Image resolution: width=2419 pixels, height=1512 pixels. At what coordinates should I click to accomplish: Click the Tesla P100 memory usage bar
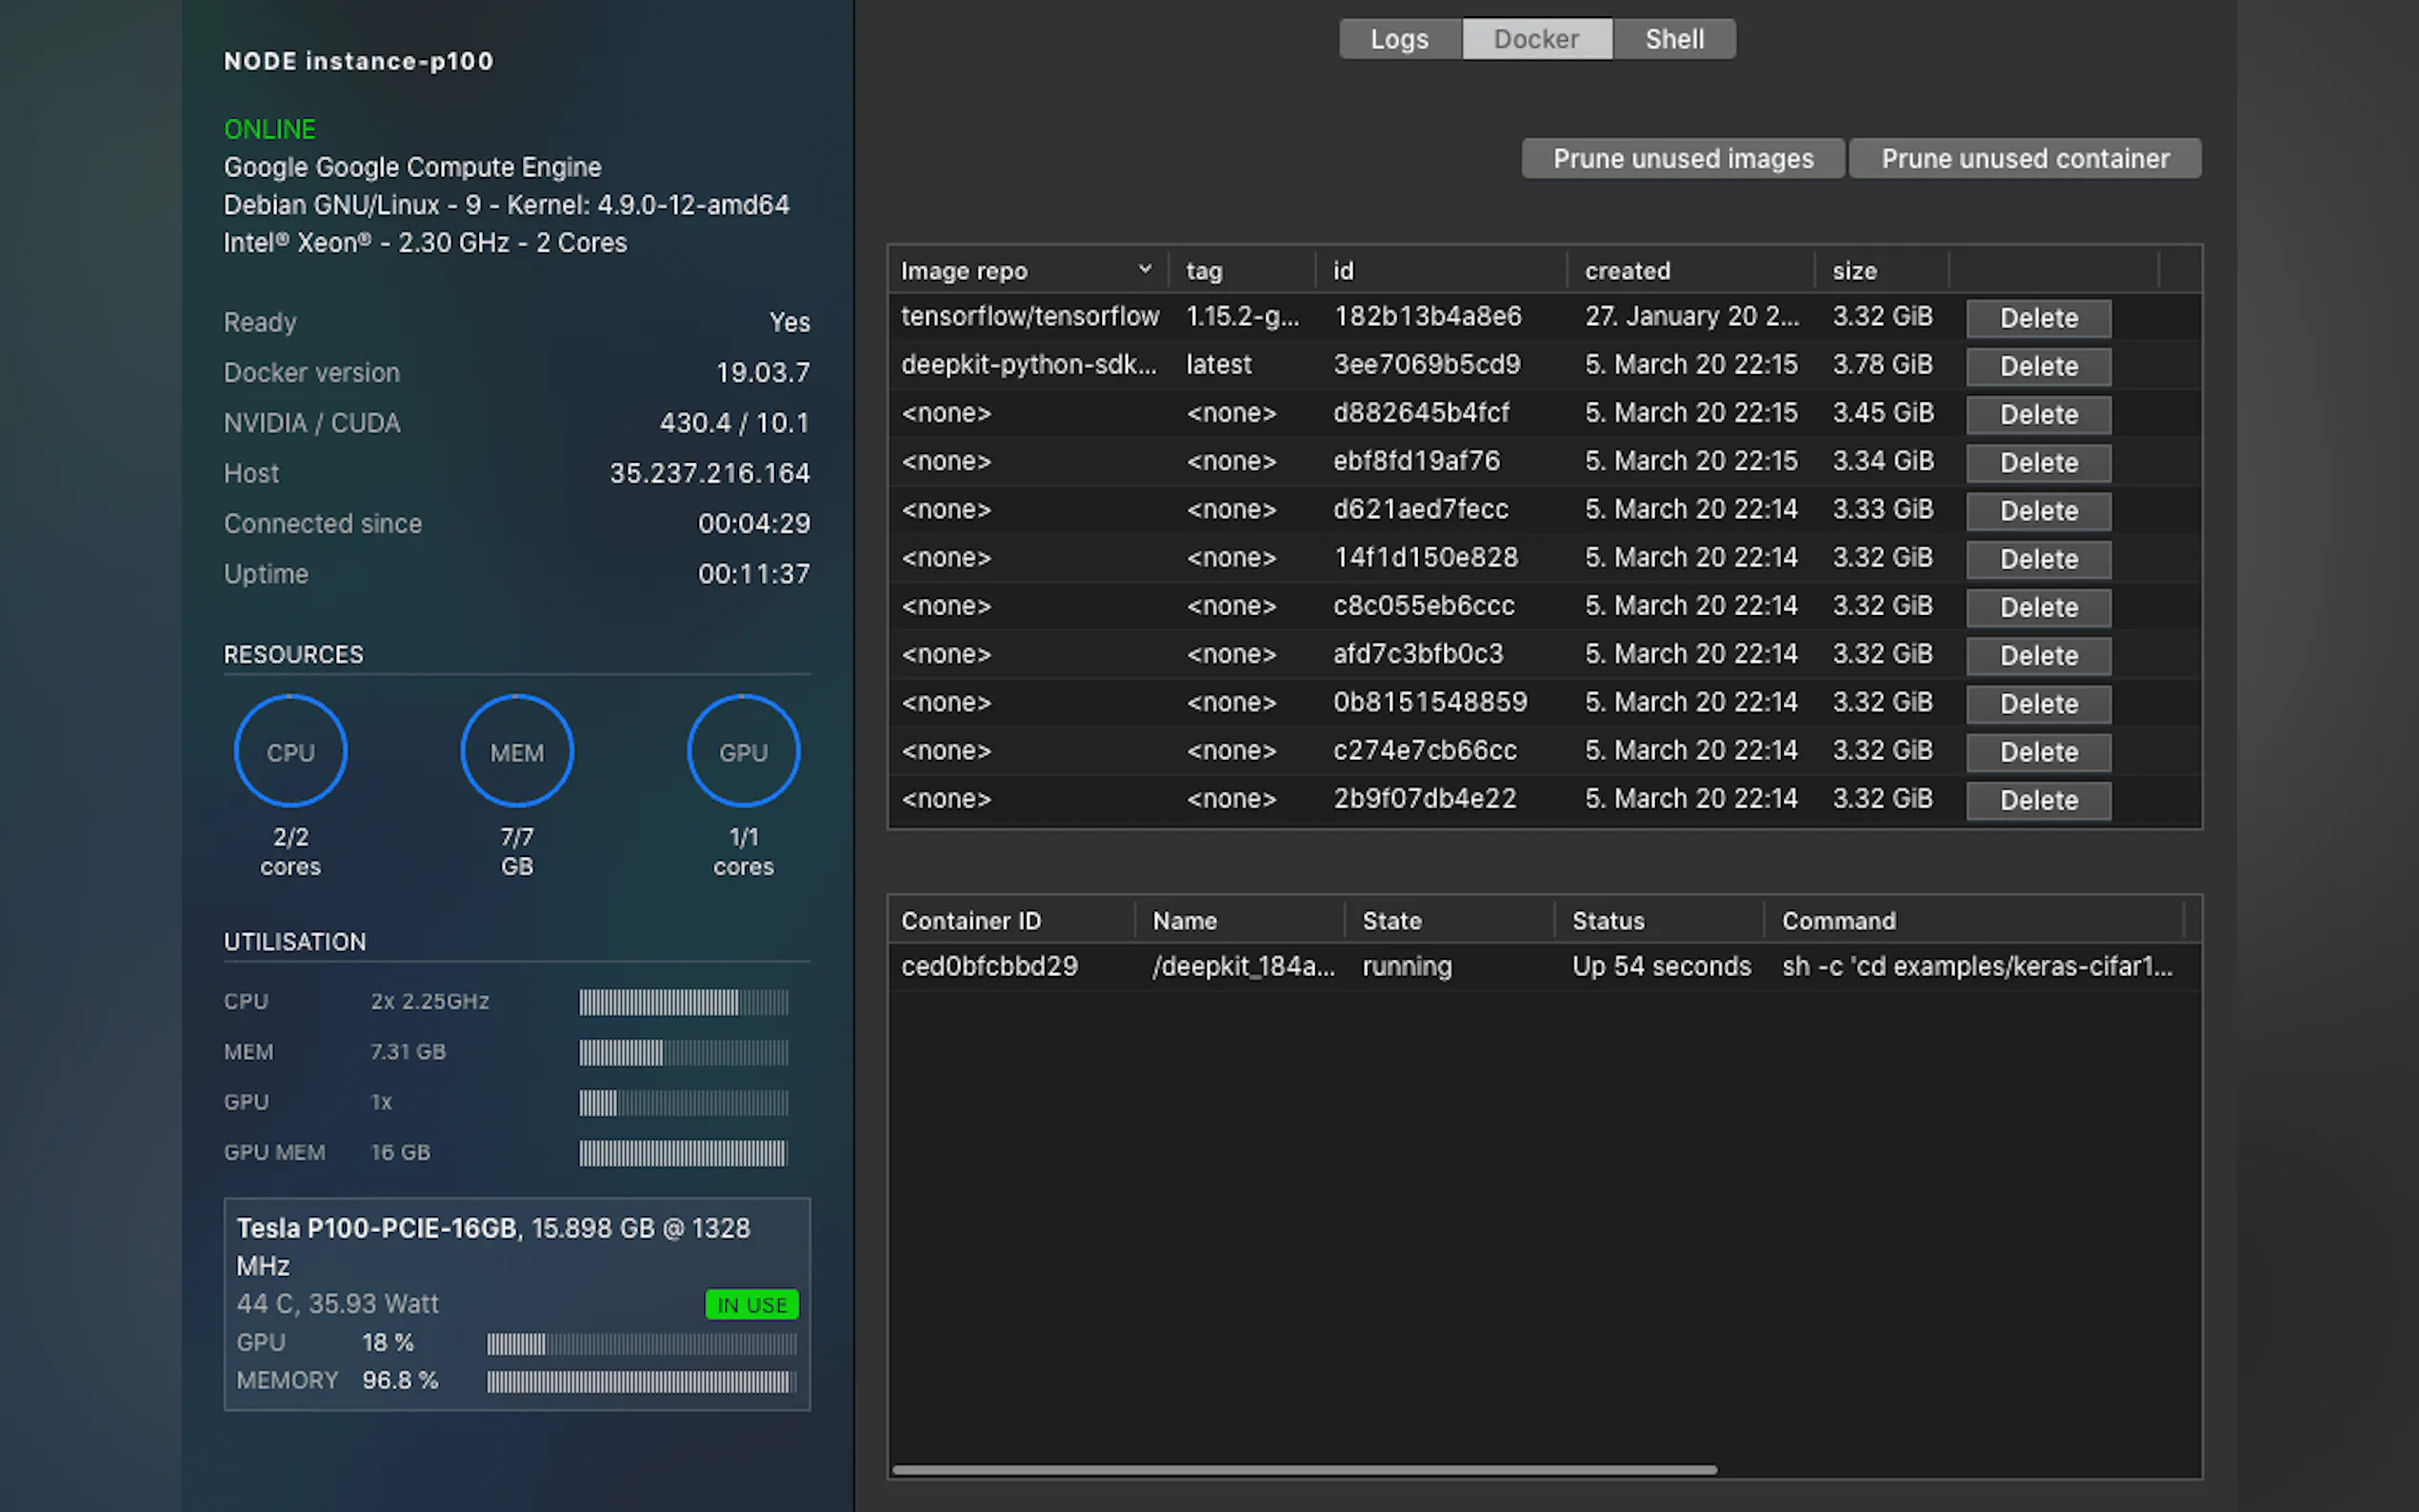pos(641,1381)
